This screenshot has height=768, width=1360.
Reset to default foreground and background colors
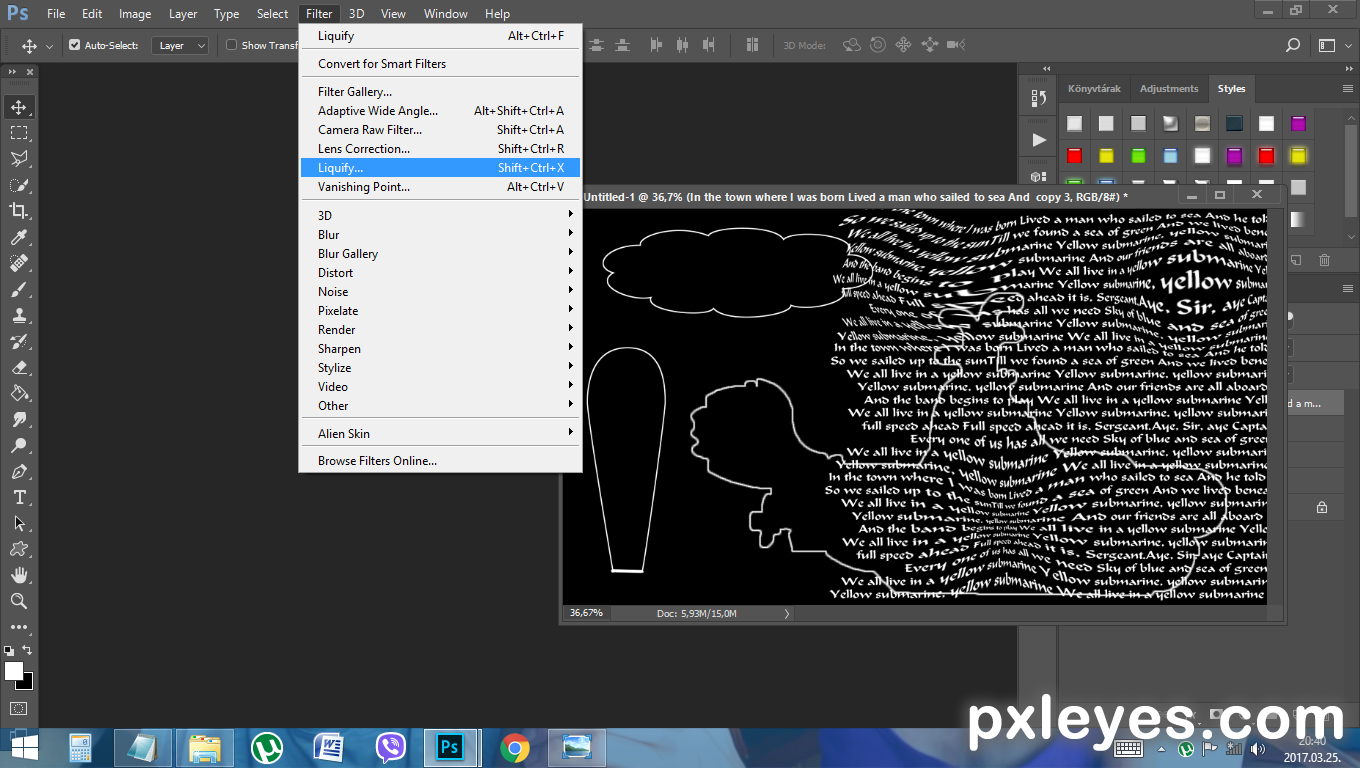9,650
